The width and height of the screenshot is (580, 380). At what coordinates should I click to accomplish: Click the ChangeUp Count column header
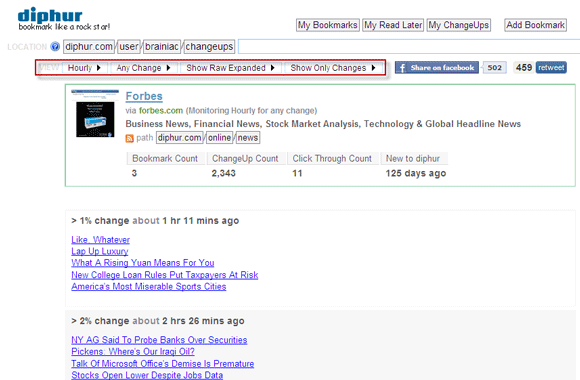(x=245, y=158)
